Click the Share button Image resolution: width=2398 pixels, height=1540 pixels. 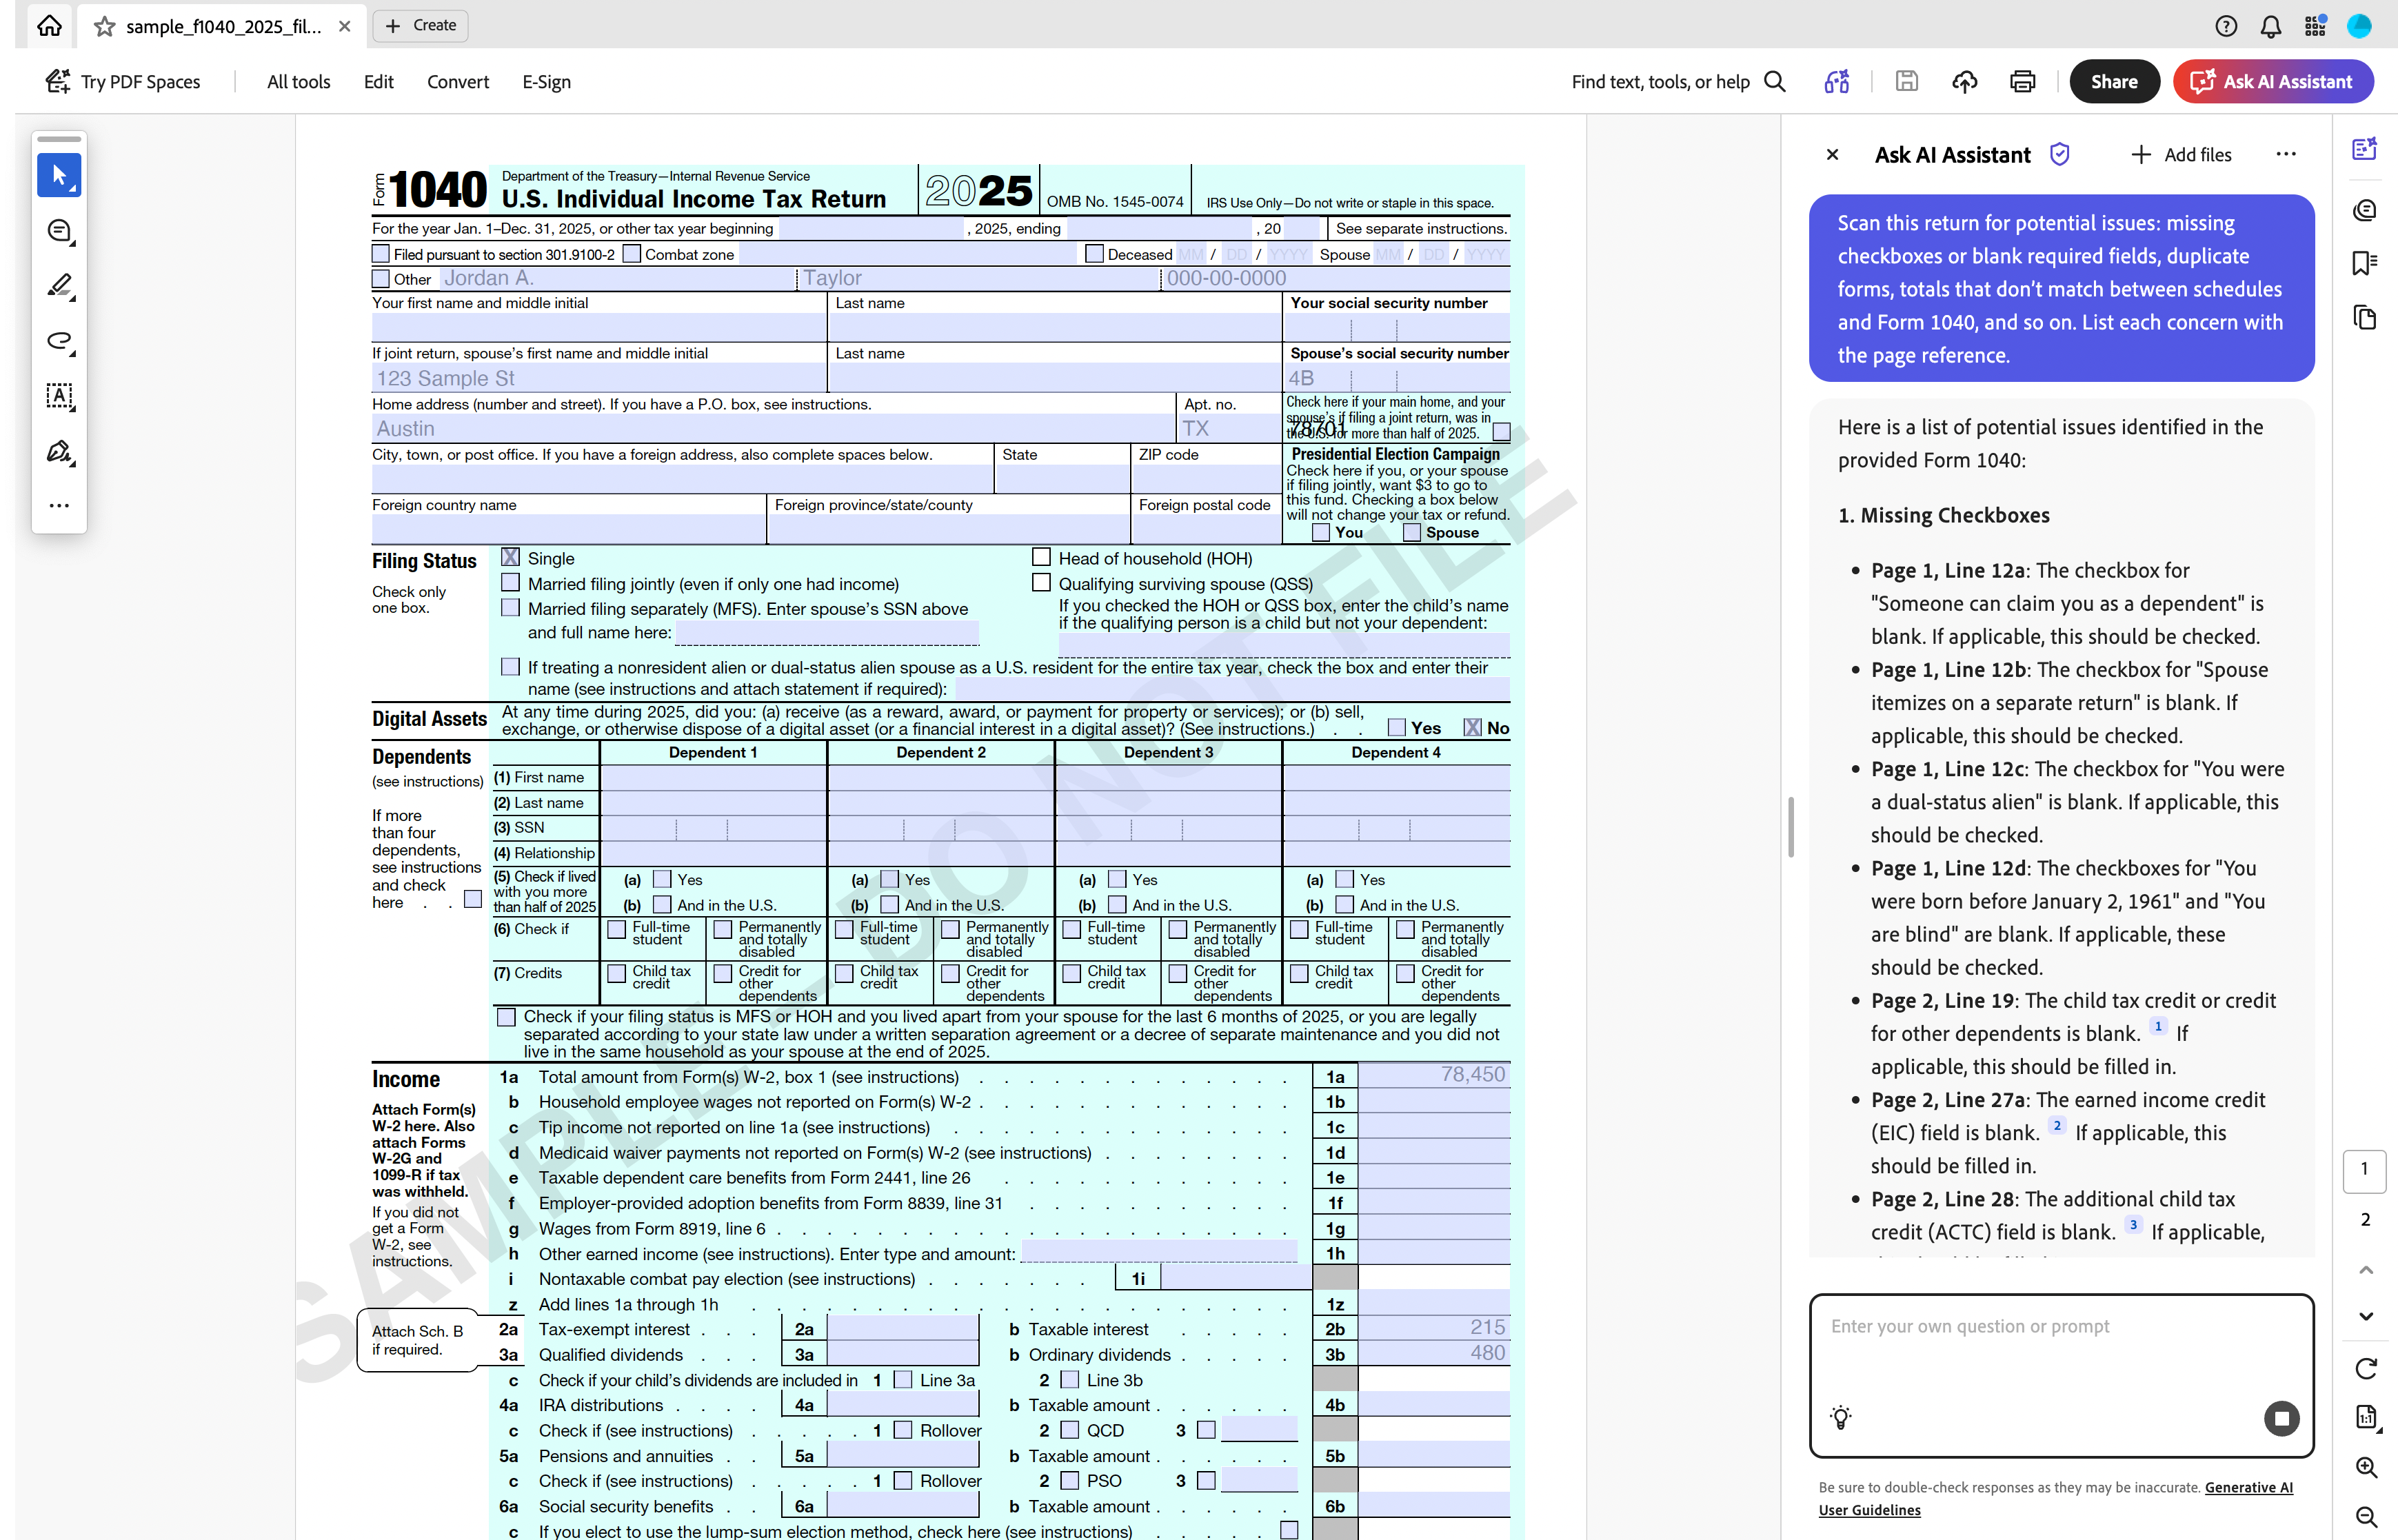pos(2113,82)
